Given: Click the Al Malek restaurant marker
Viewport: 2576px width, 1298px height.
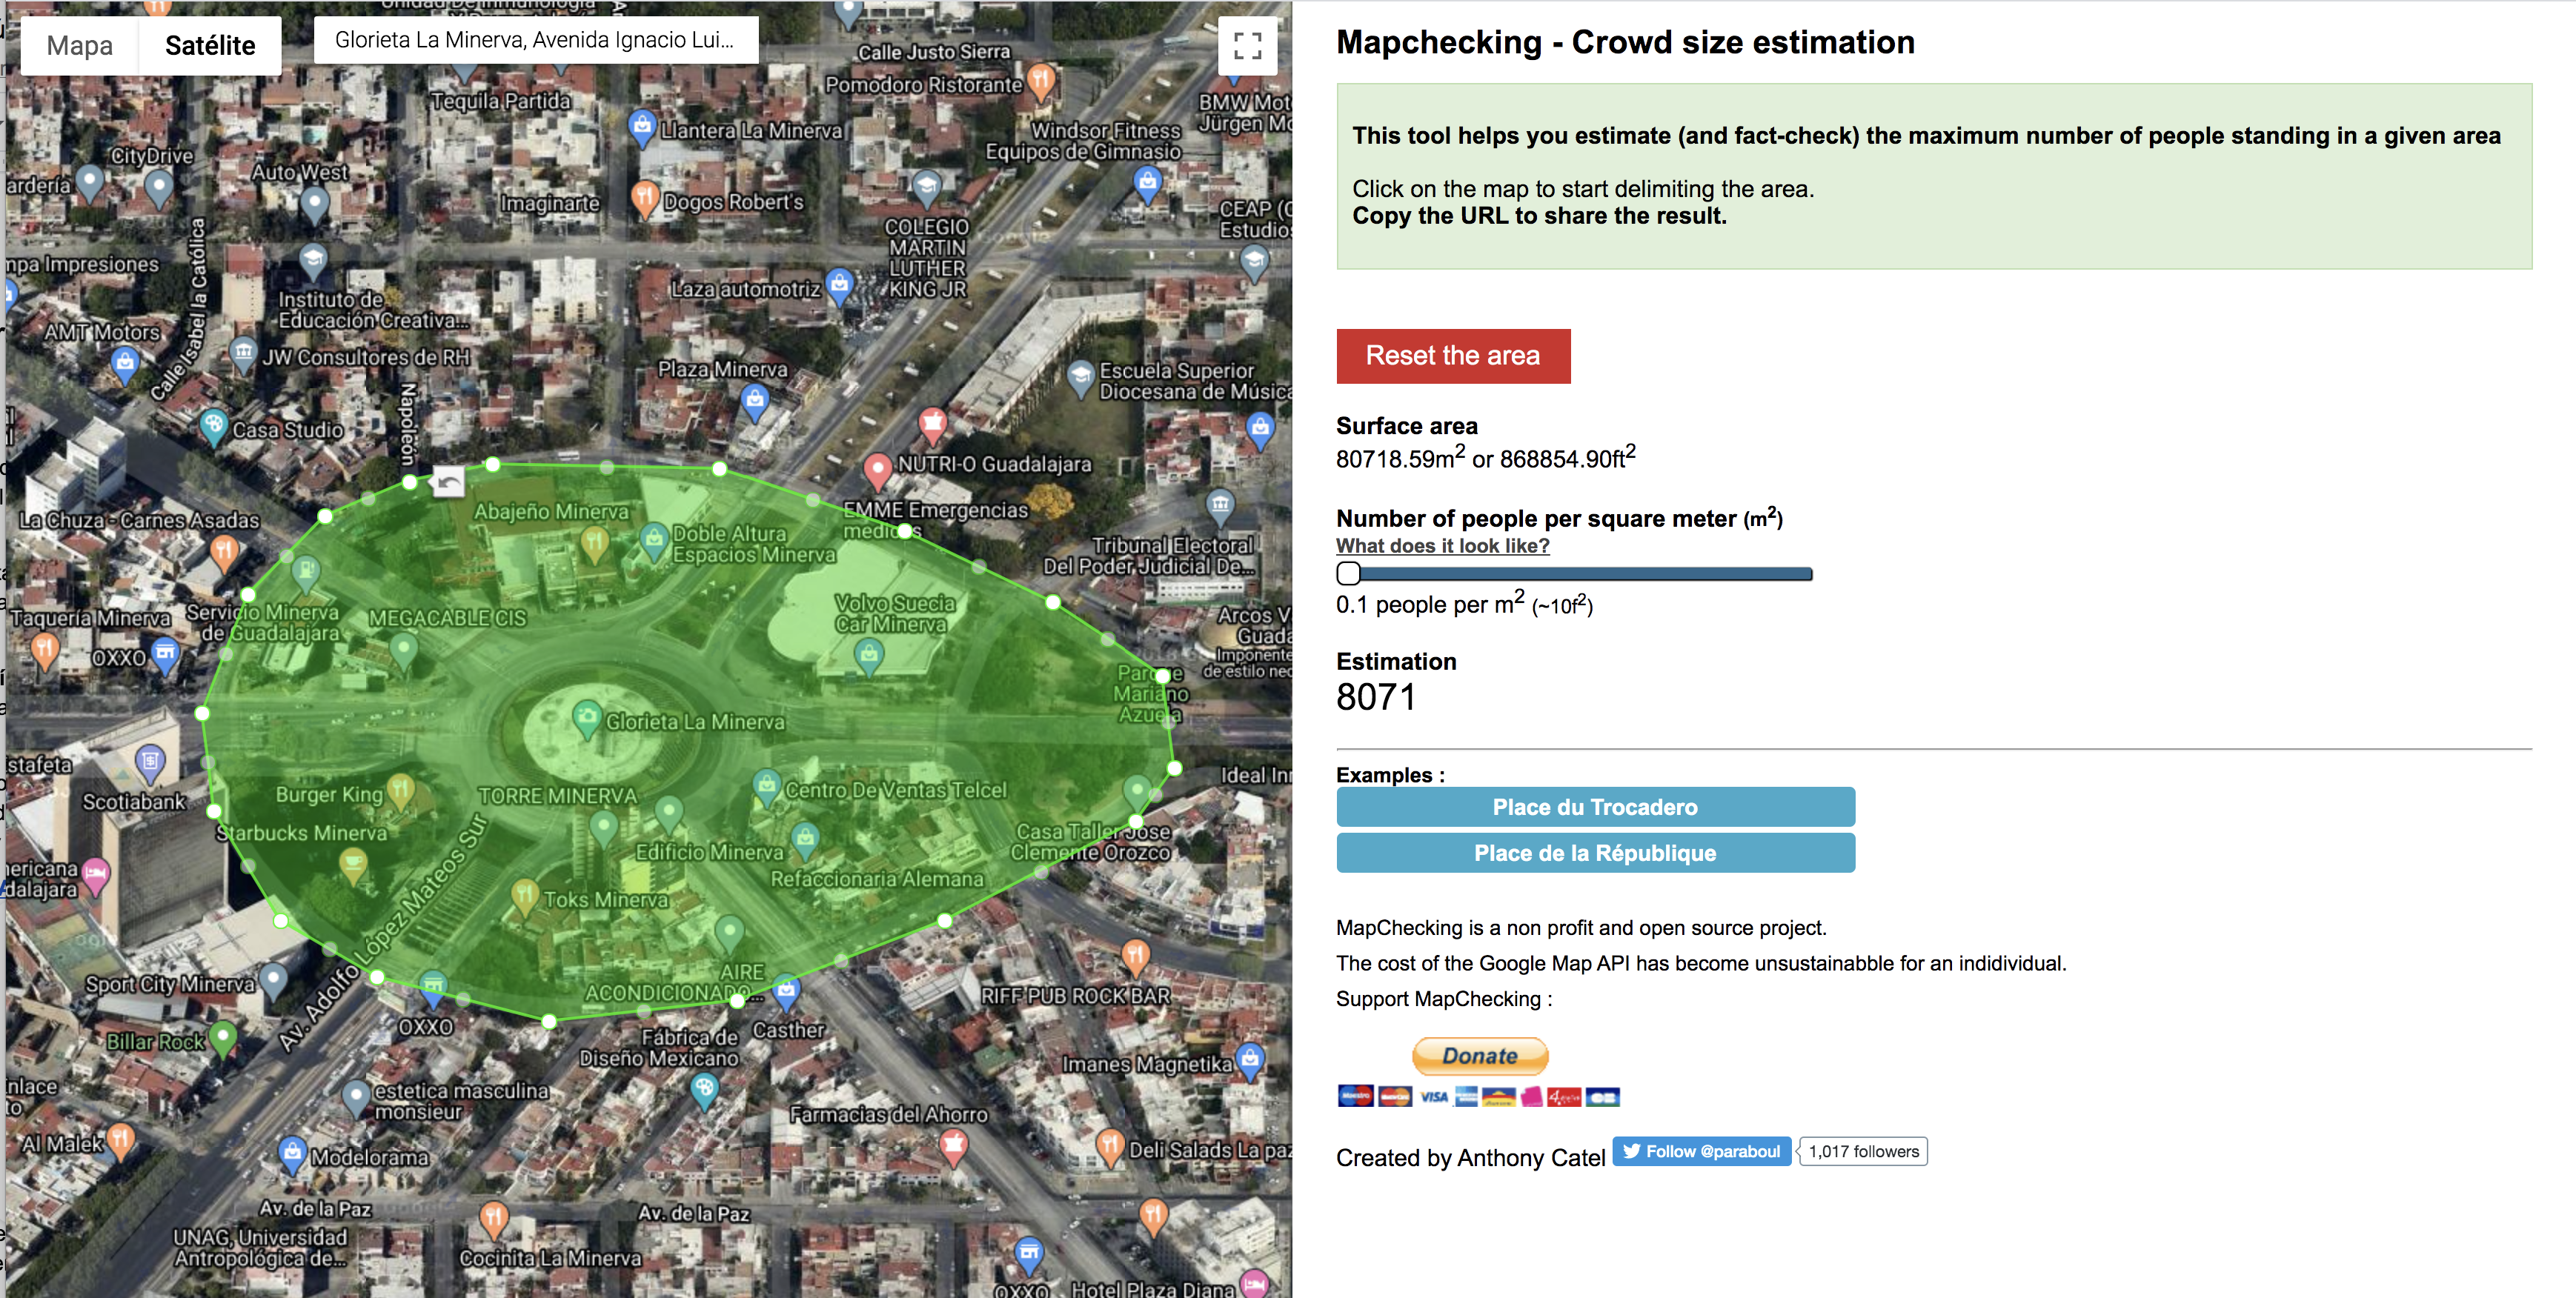Looking at the screenshot, I should click(120, 1141).
